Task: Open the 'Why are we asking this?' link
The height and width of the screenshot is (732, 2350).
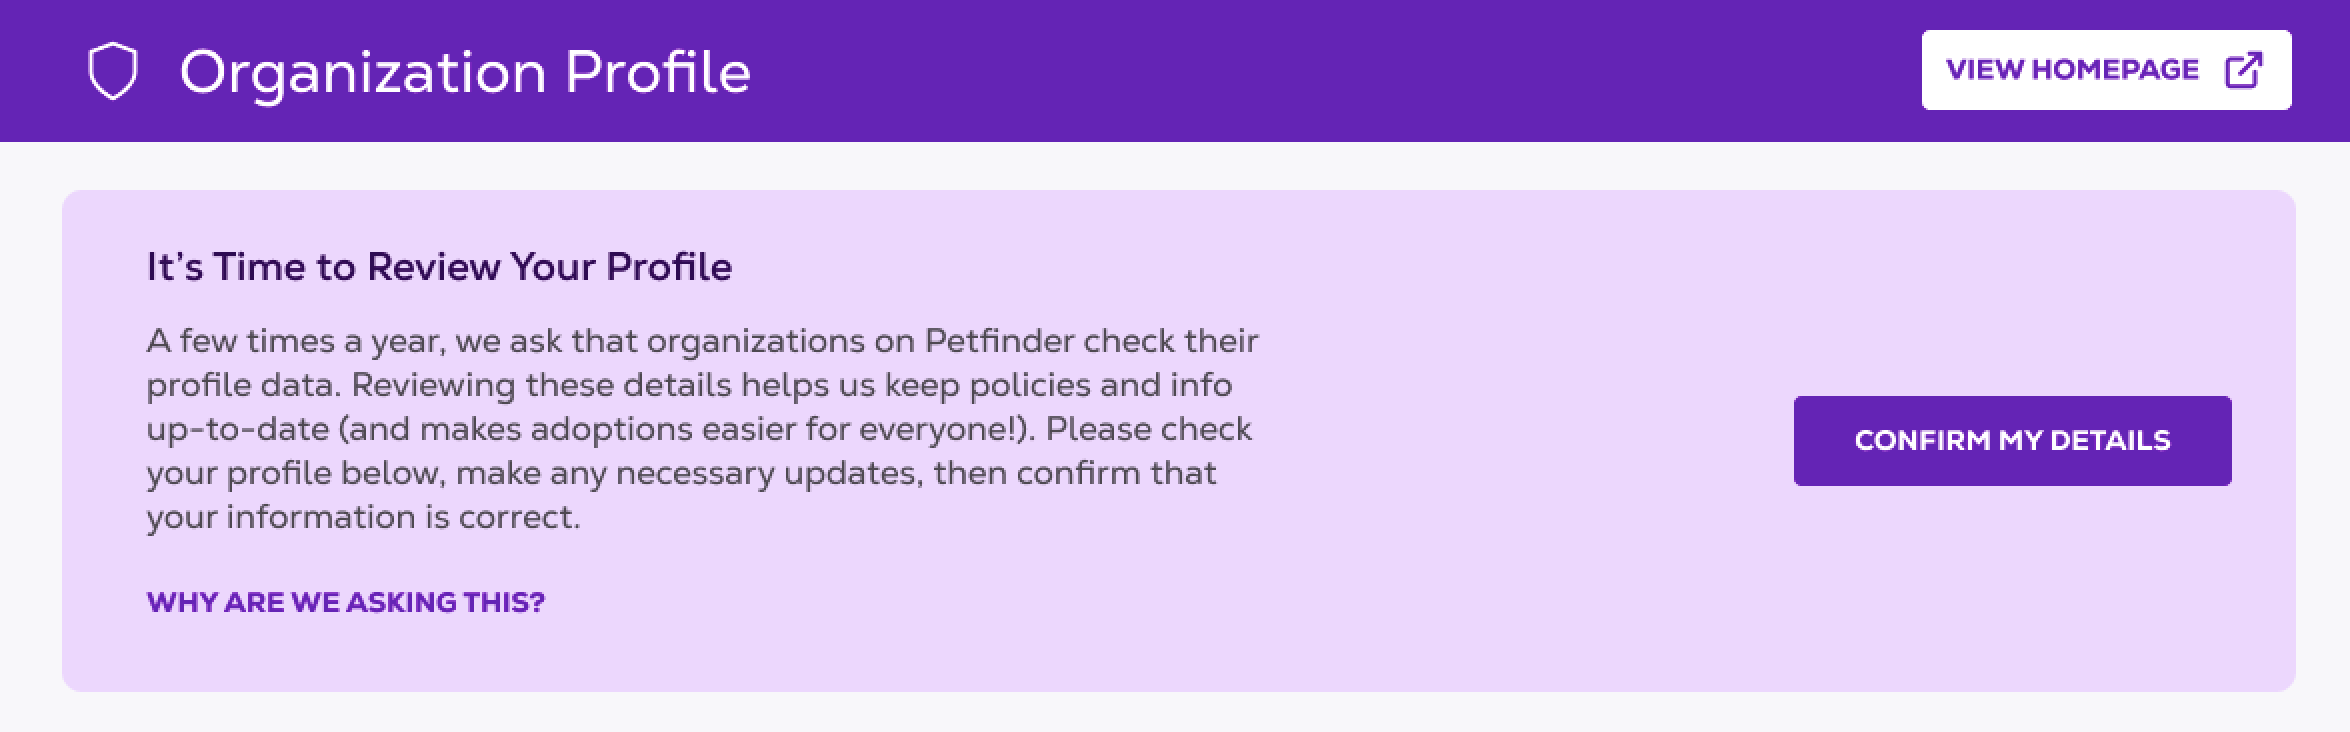Action: (345, 602)
